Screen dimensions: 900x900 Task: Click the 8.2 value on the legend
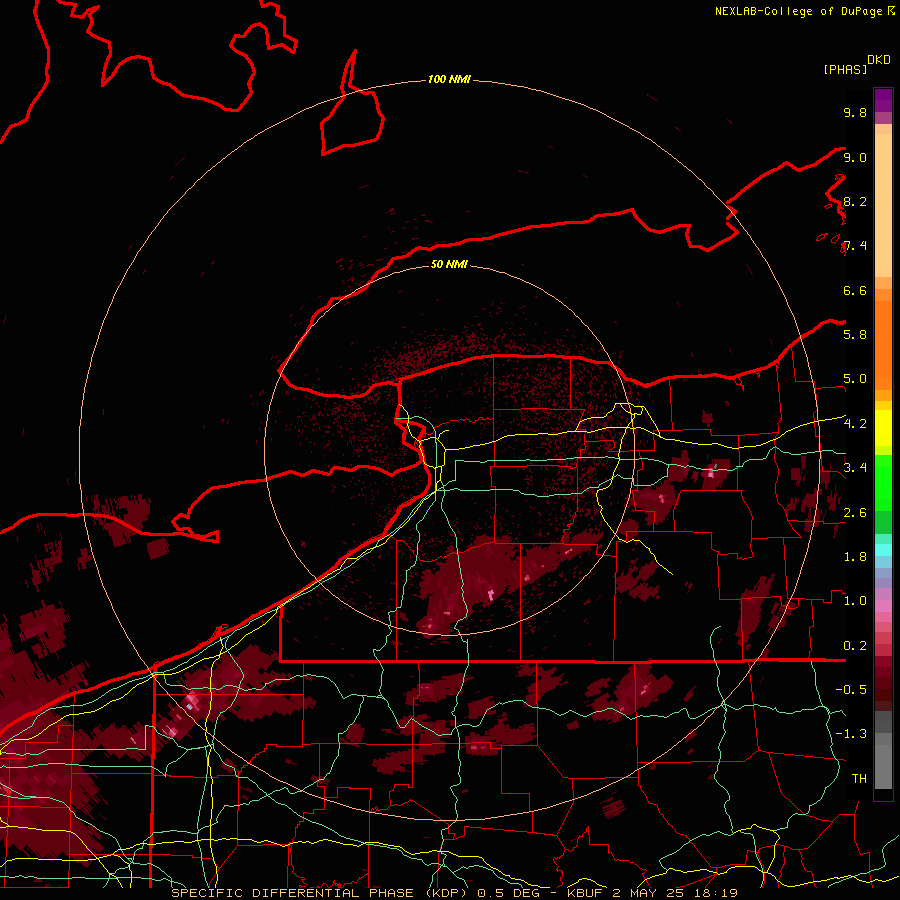point(855,201)
